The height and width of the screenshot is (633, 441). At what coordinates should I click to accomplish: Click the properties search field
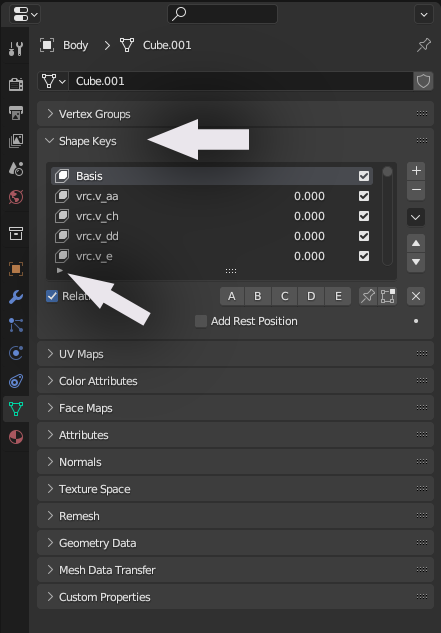click(x=223, y=14)
